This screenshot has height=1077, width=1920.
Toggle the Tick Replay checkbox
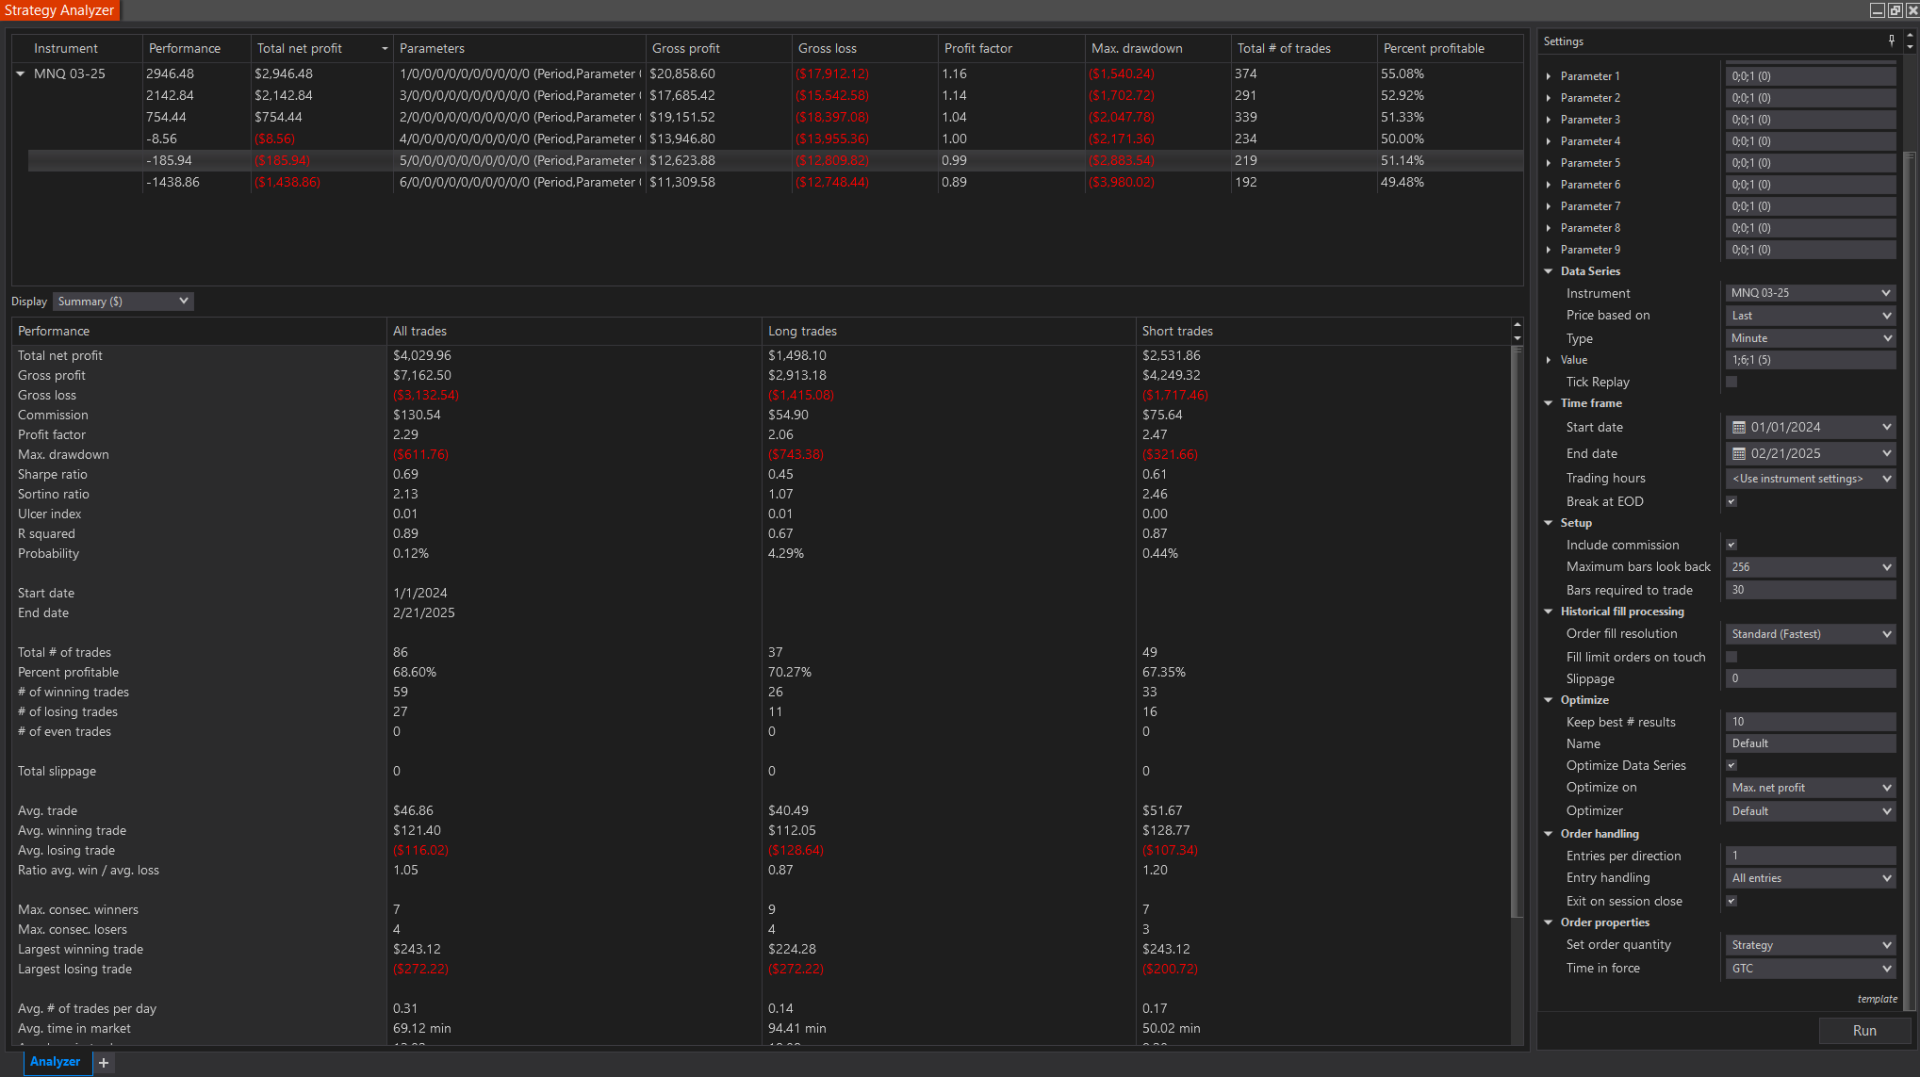[x=1732, y=382]
